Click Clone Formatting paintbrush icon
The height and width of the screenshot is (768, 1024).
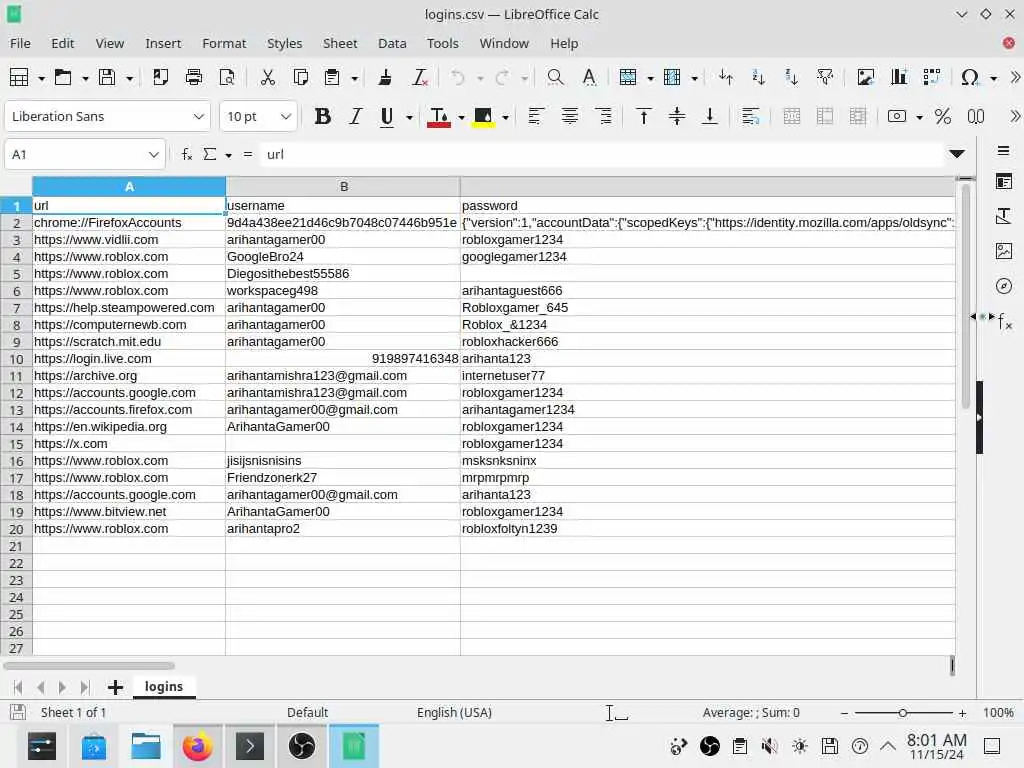pyautogui.click(x=385, y=77)
